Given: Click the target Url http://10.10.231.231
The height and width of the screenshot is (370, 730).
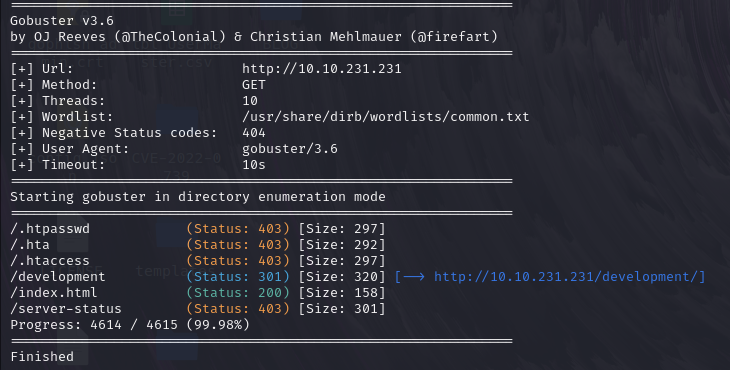Looking at the screenshot, I should point(322,69).
